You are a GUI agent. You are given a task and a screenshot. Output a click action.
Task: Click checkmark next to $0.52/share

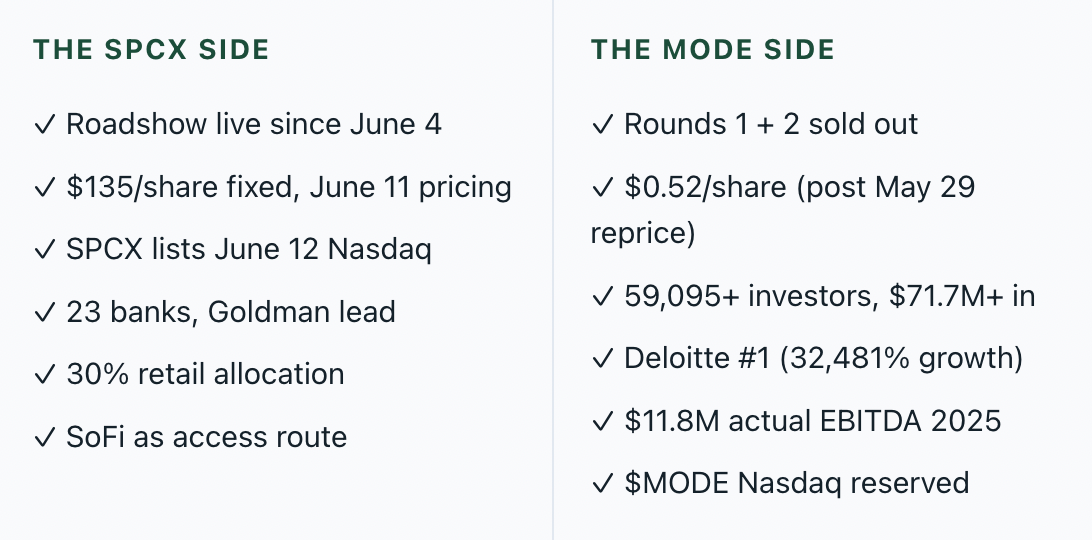click(602, 187)
